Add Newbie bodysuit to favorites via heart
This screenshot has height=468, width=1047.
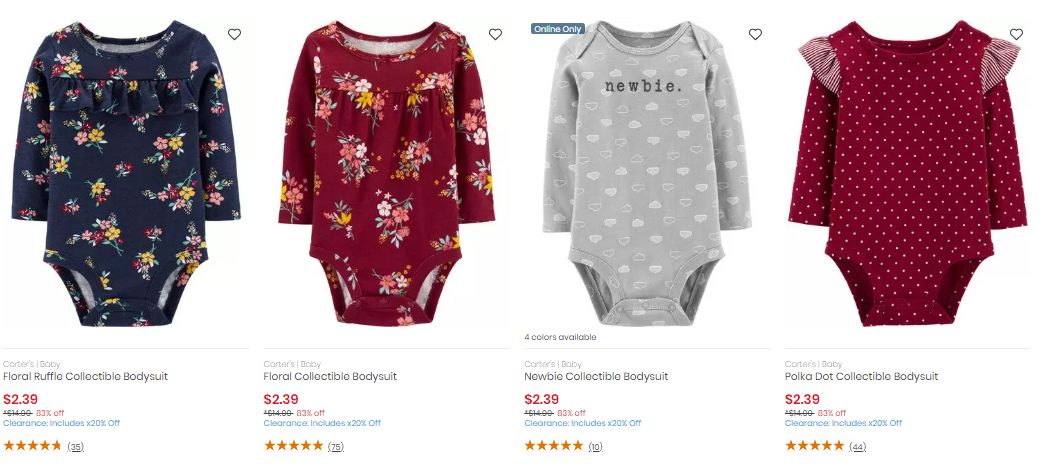click(755, 34)
